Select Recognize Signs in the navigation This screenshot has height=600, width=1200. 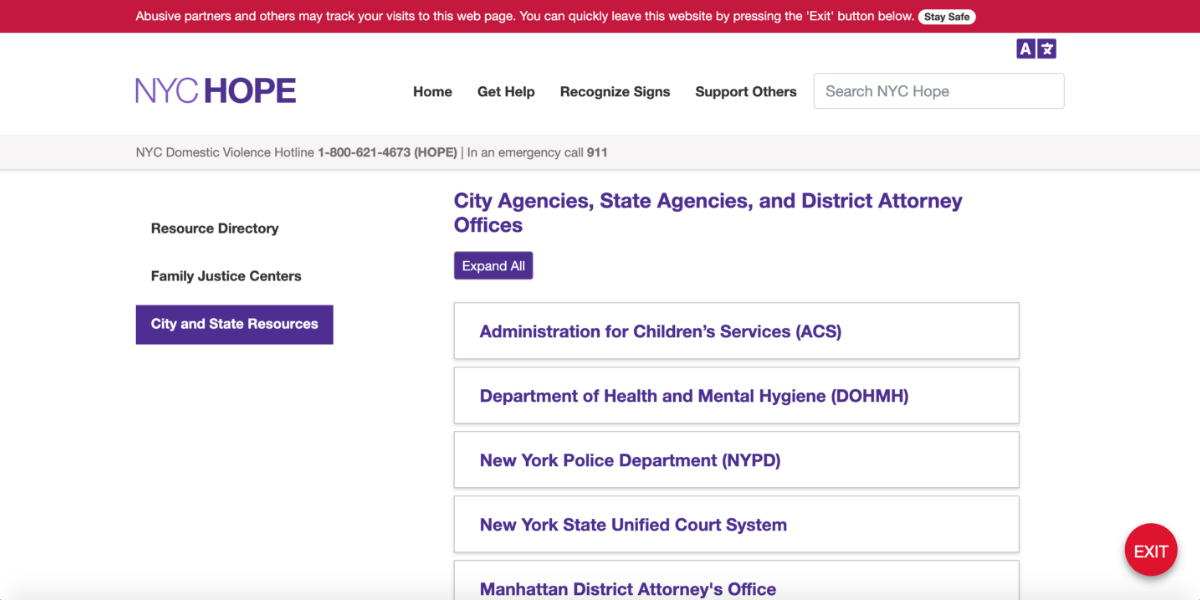click(x=615, y=91)
